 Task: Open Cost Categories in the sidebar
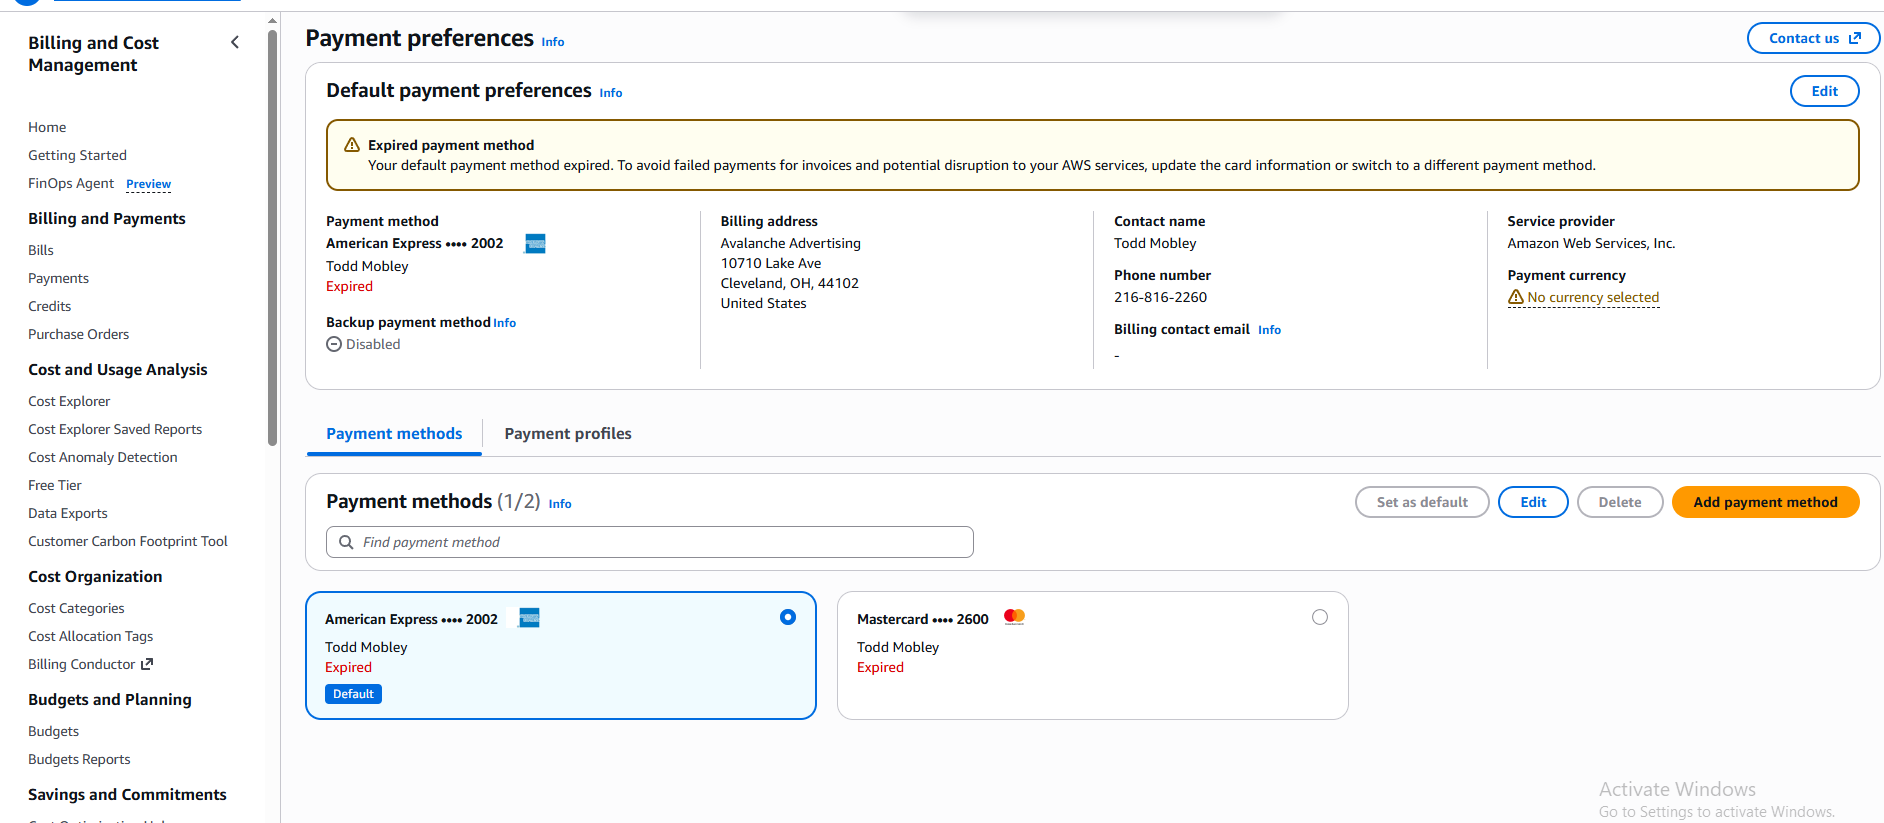coord(76,608)
